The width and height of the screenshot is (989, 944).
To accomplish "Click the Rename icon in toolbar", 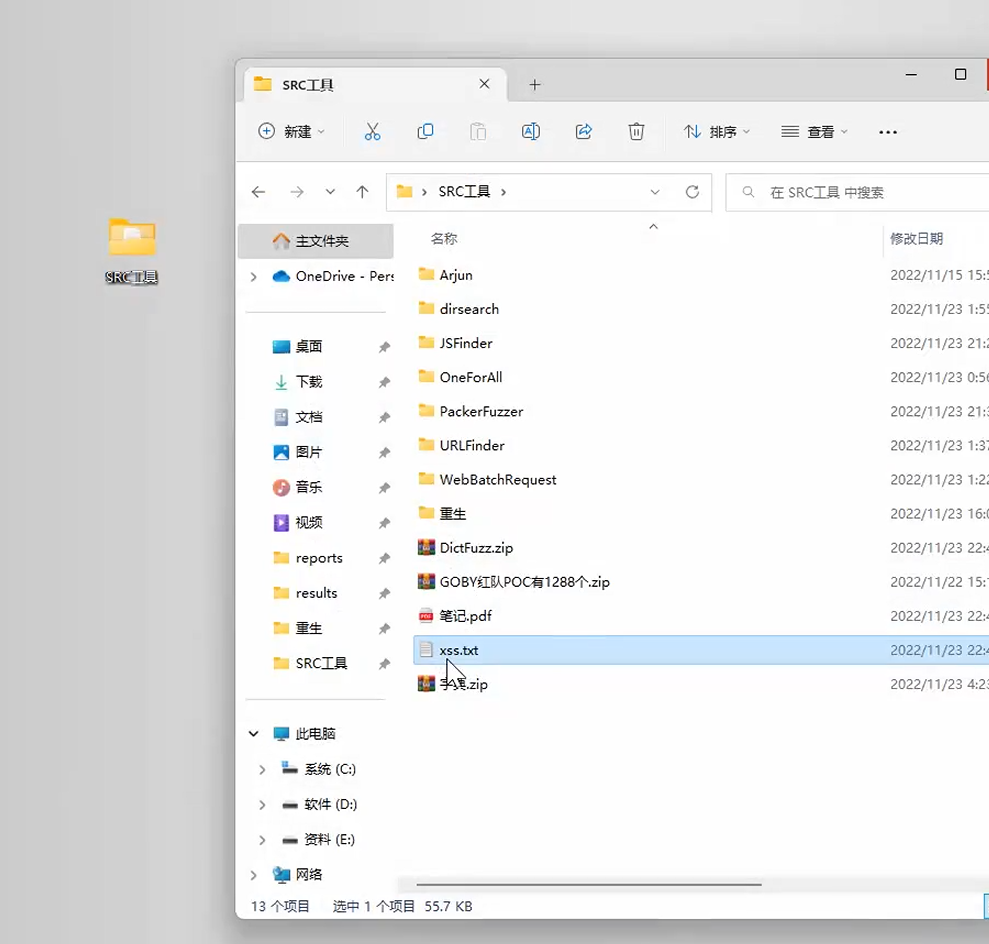I will [x=530, y=131].
